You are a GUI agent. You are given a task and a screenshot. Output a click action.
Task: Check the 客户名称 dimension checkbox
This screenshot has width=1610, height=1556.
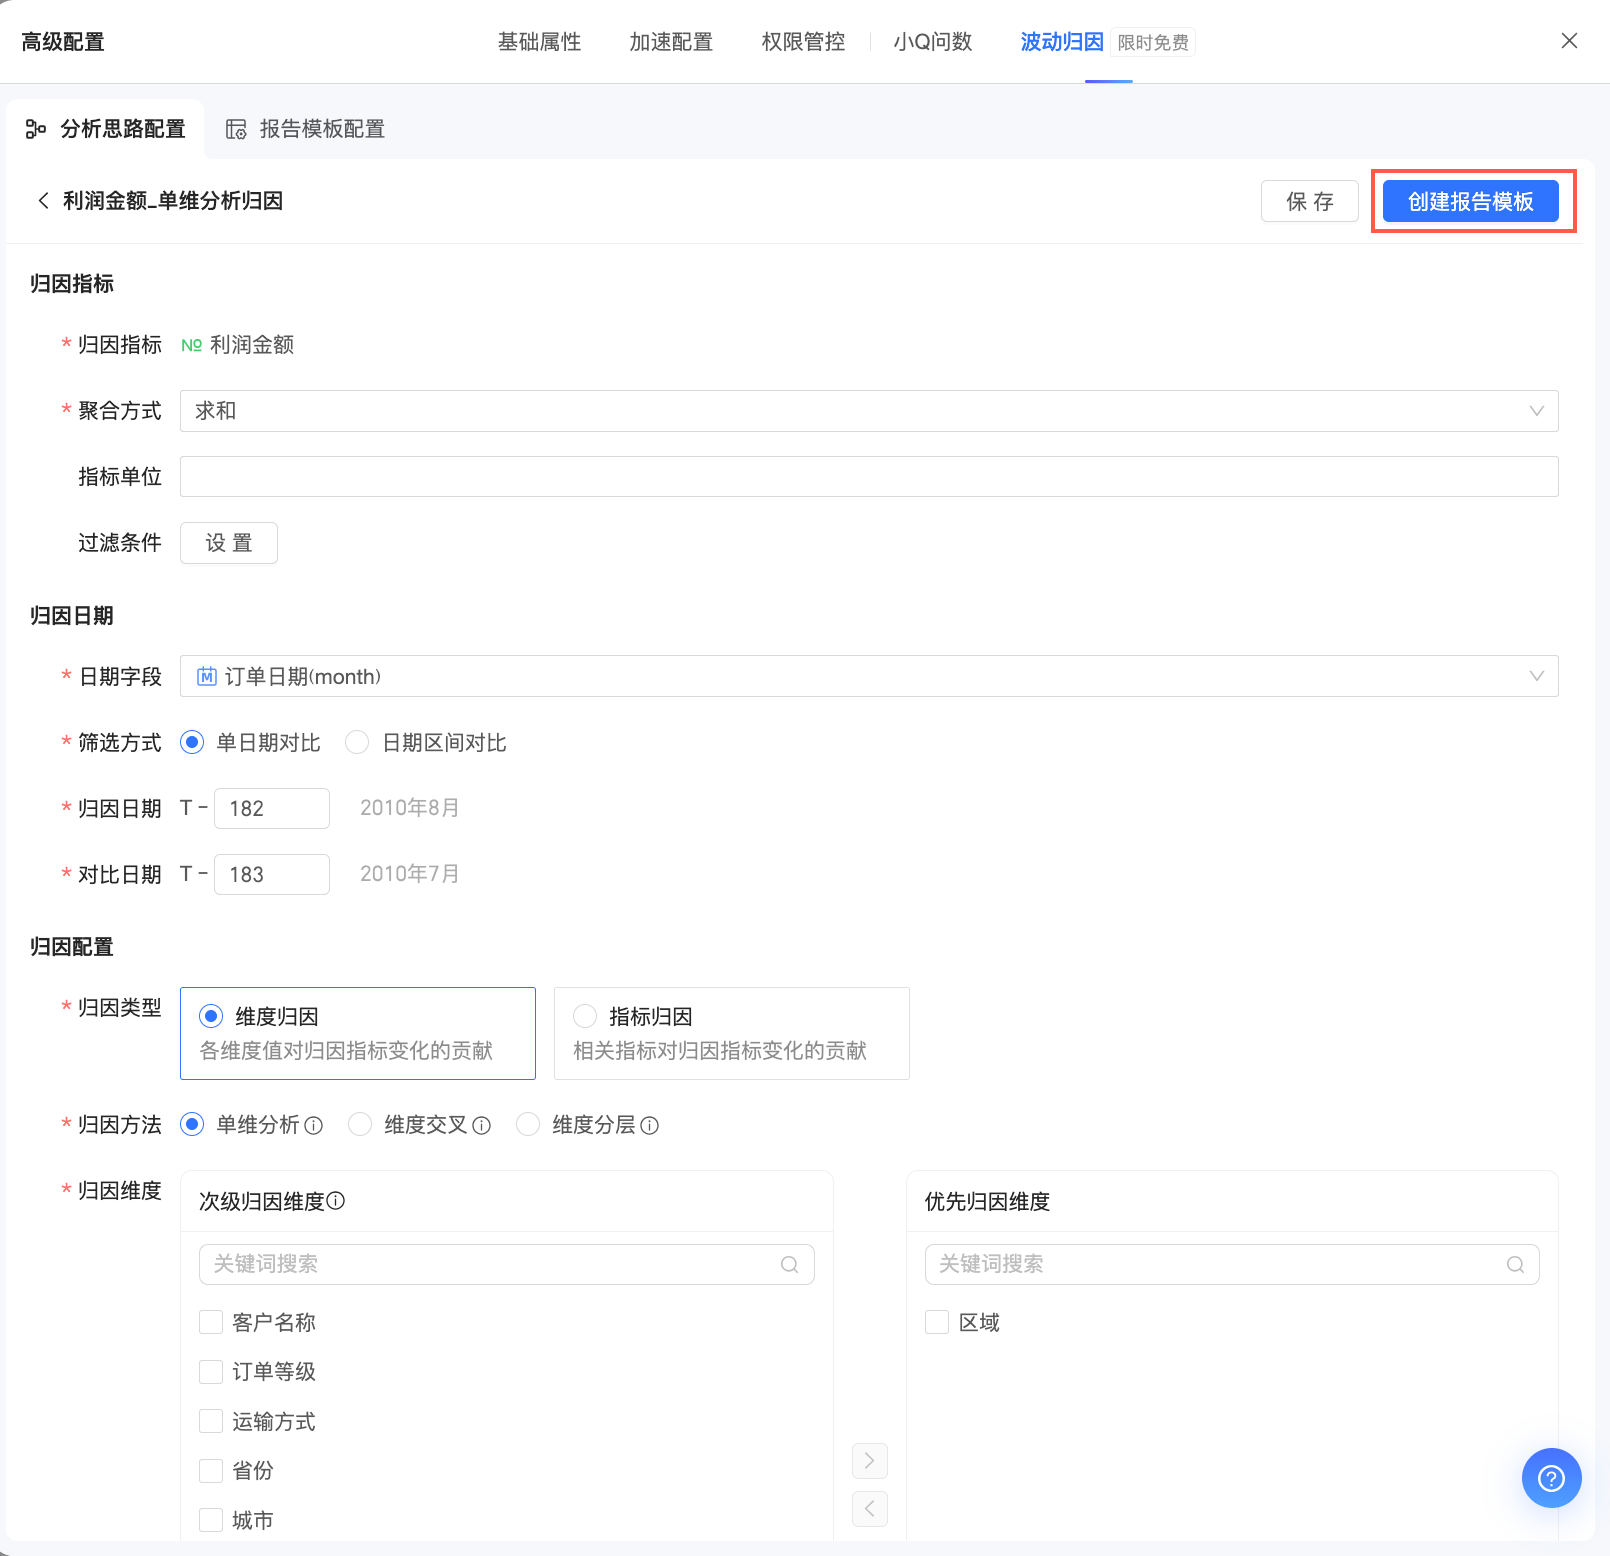(211, 1322)
